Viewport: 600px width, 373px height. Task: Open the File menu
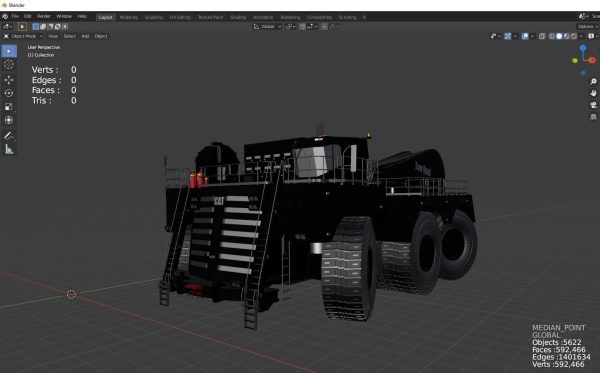[15, 16]
